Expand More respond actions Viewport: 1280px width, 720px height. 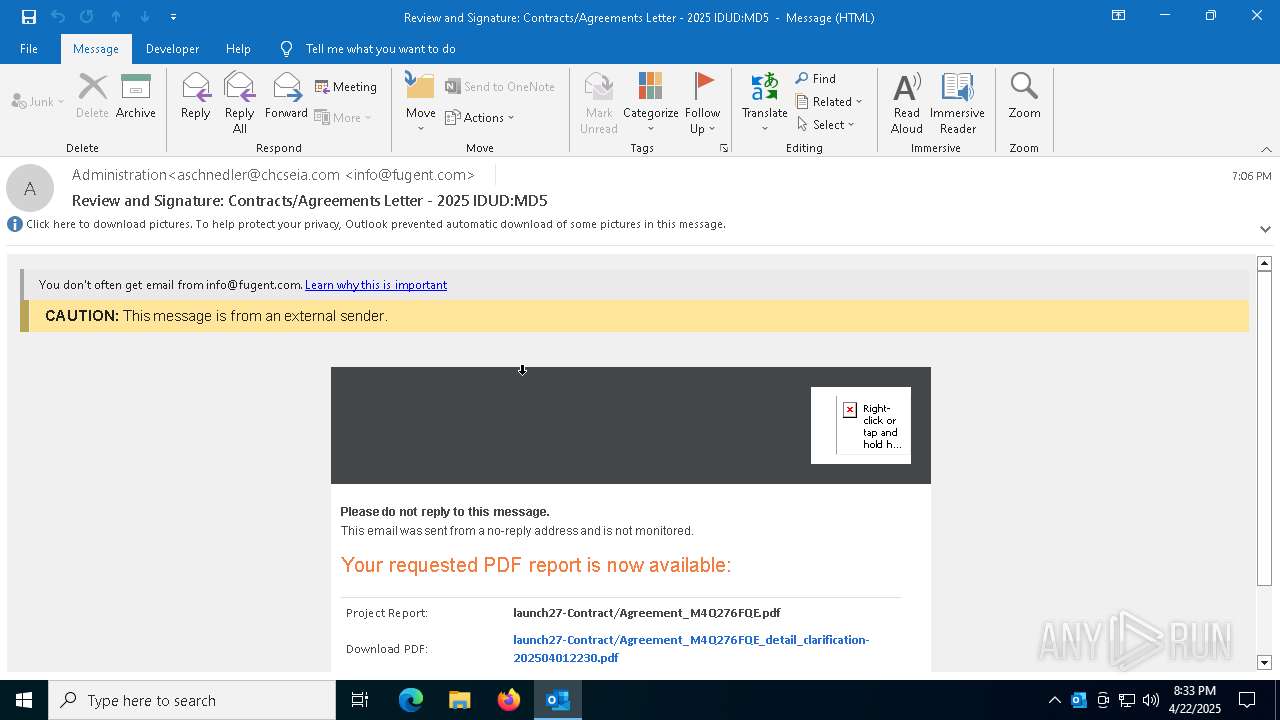343,117
